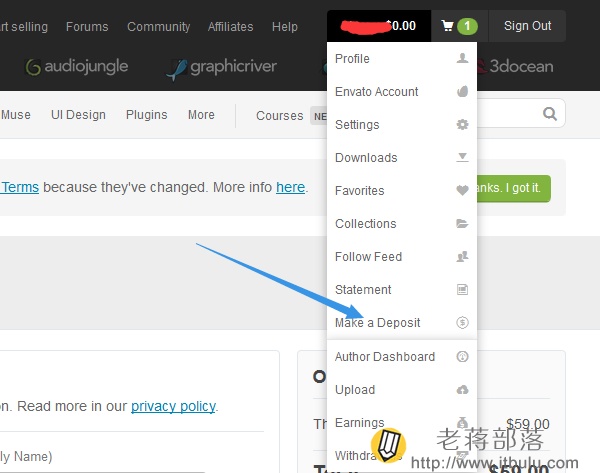
Task: Select Envato Account menu entry
Action: point(402,91)
